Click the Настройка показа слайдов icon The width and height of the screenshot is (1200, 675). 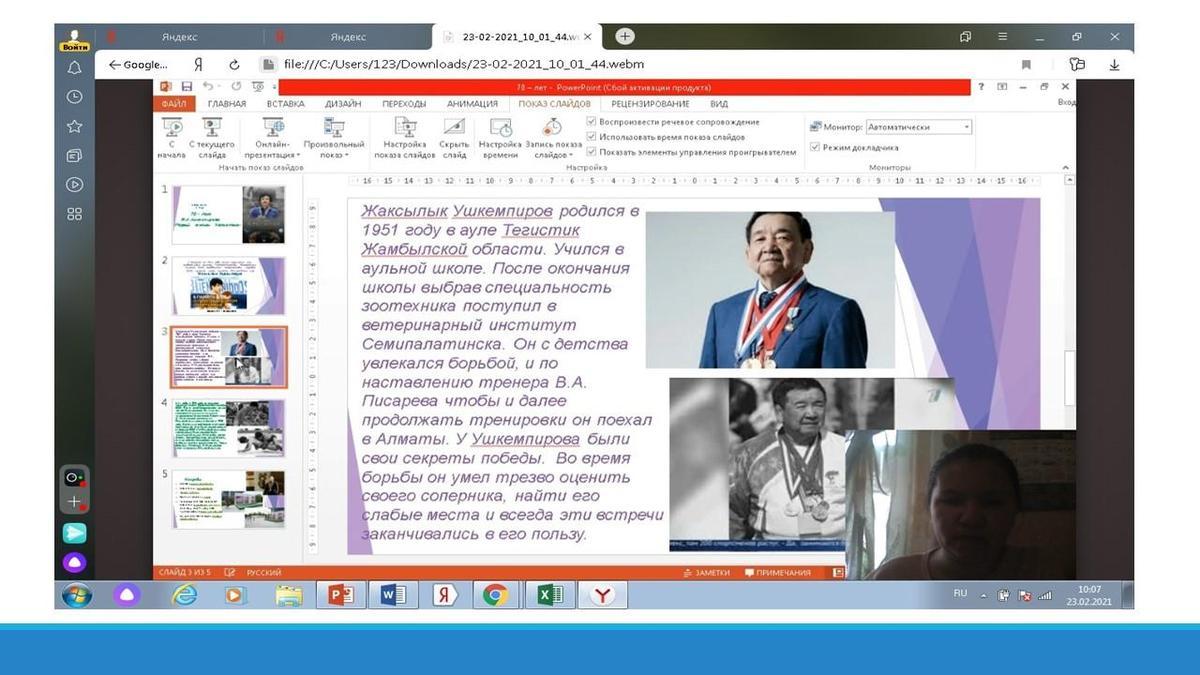tap(405, 128)
